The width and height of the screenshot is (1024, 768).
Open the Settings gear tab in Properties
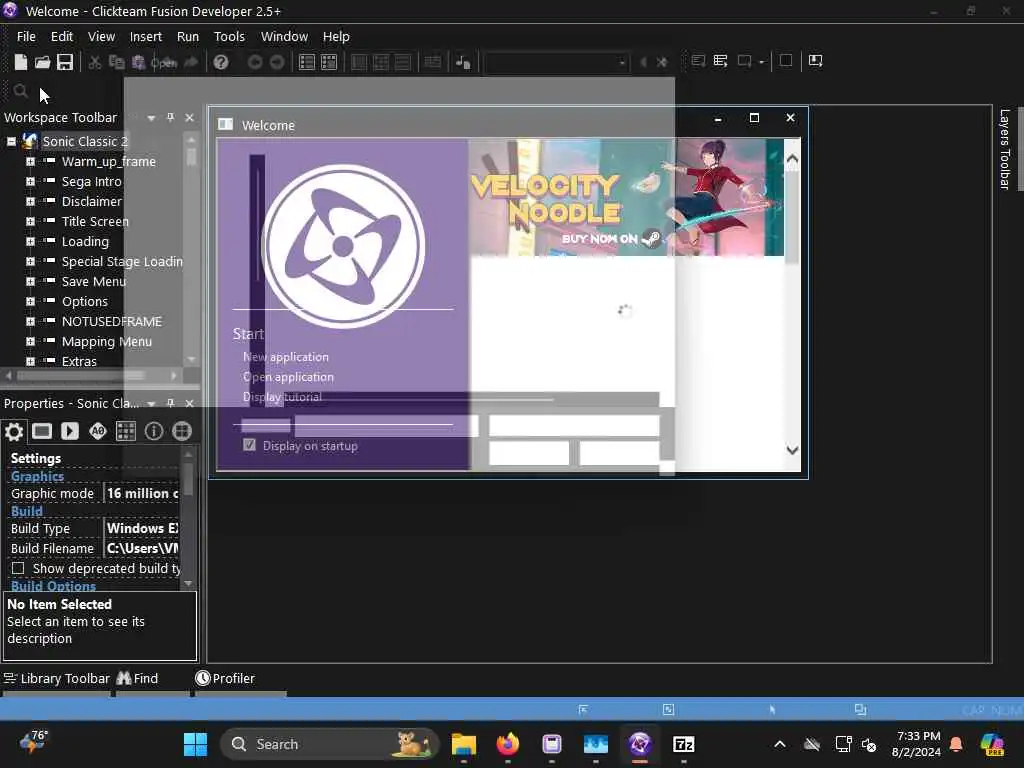pyautogui.click(x=14, y=432)
